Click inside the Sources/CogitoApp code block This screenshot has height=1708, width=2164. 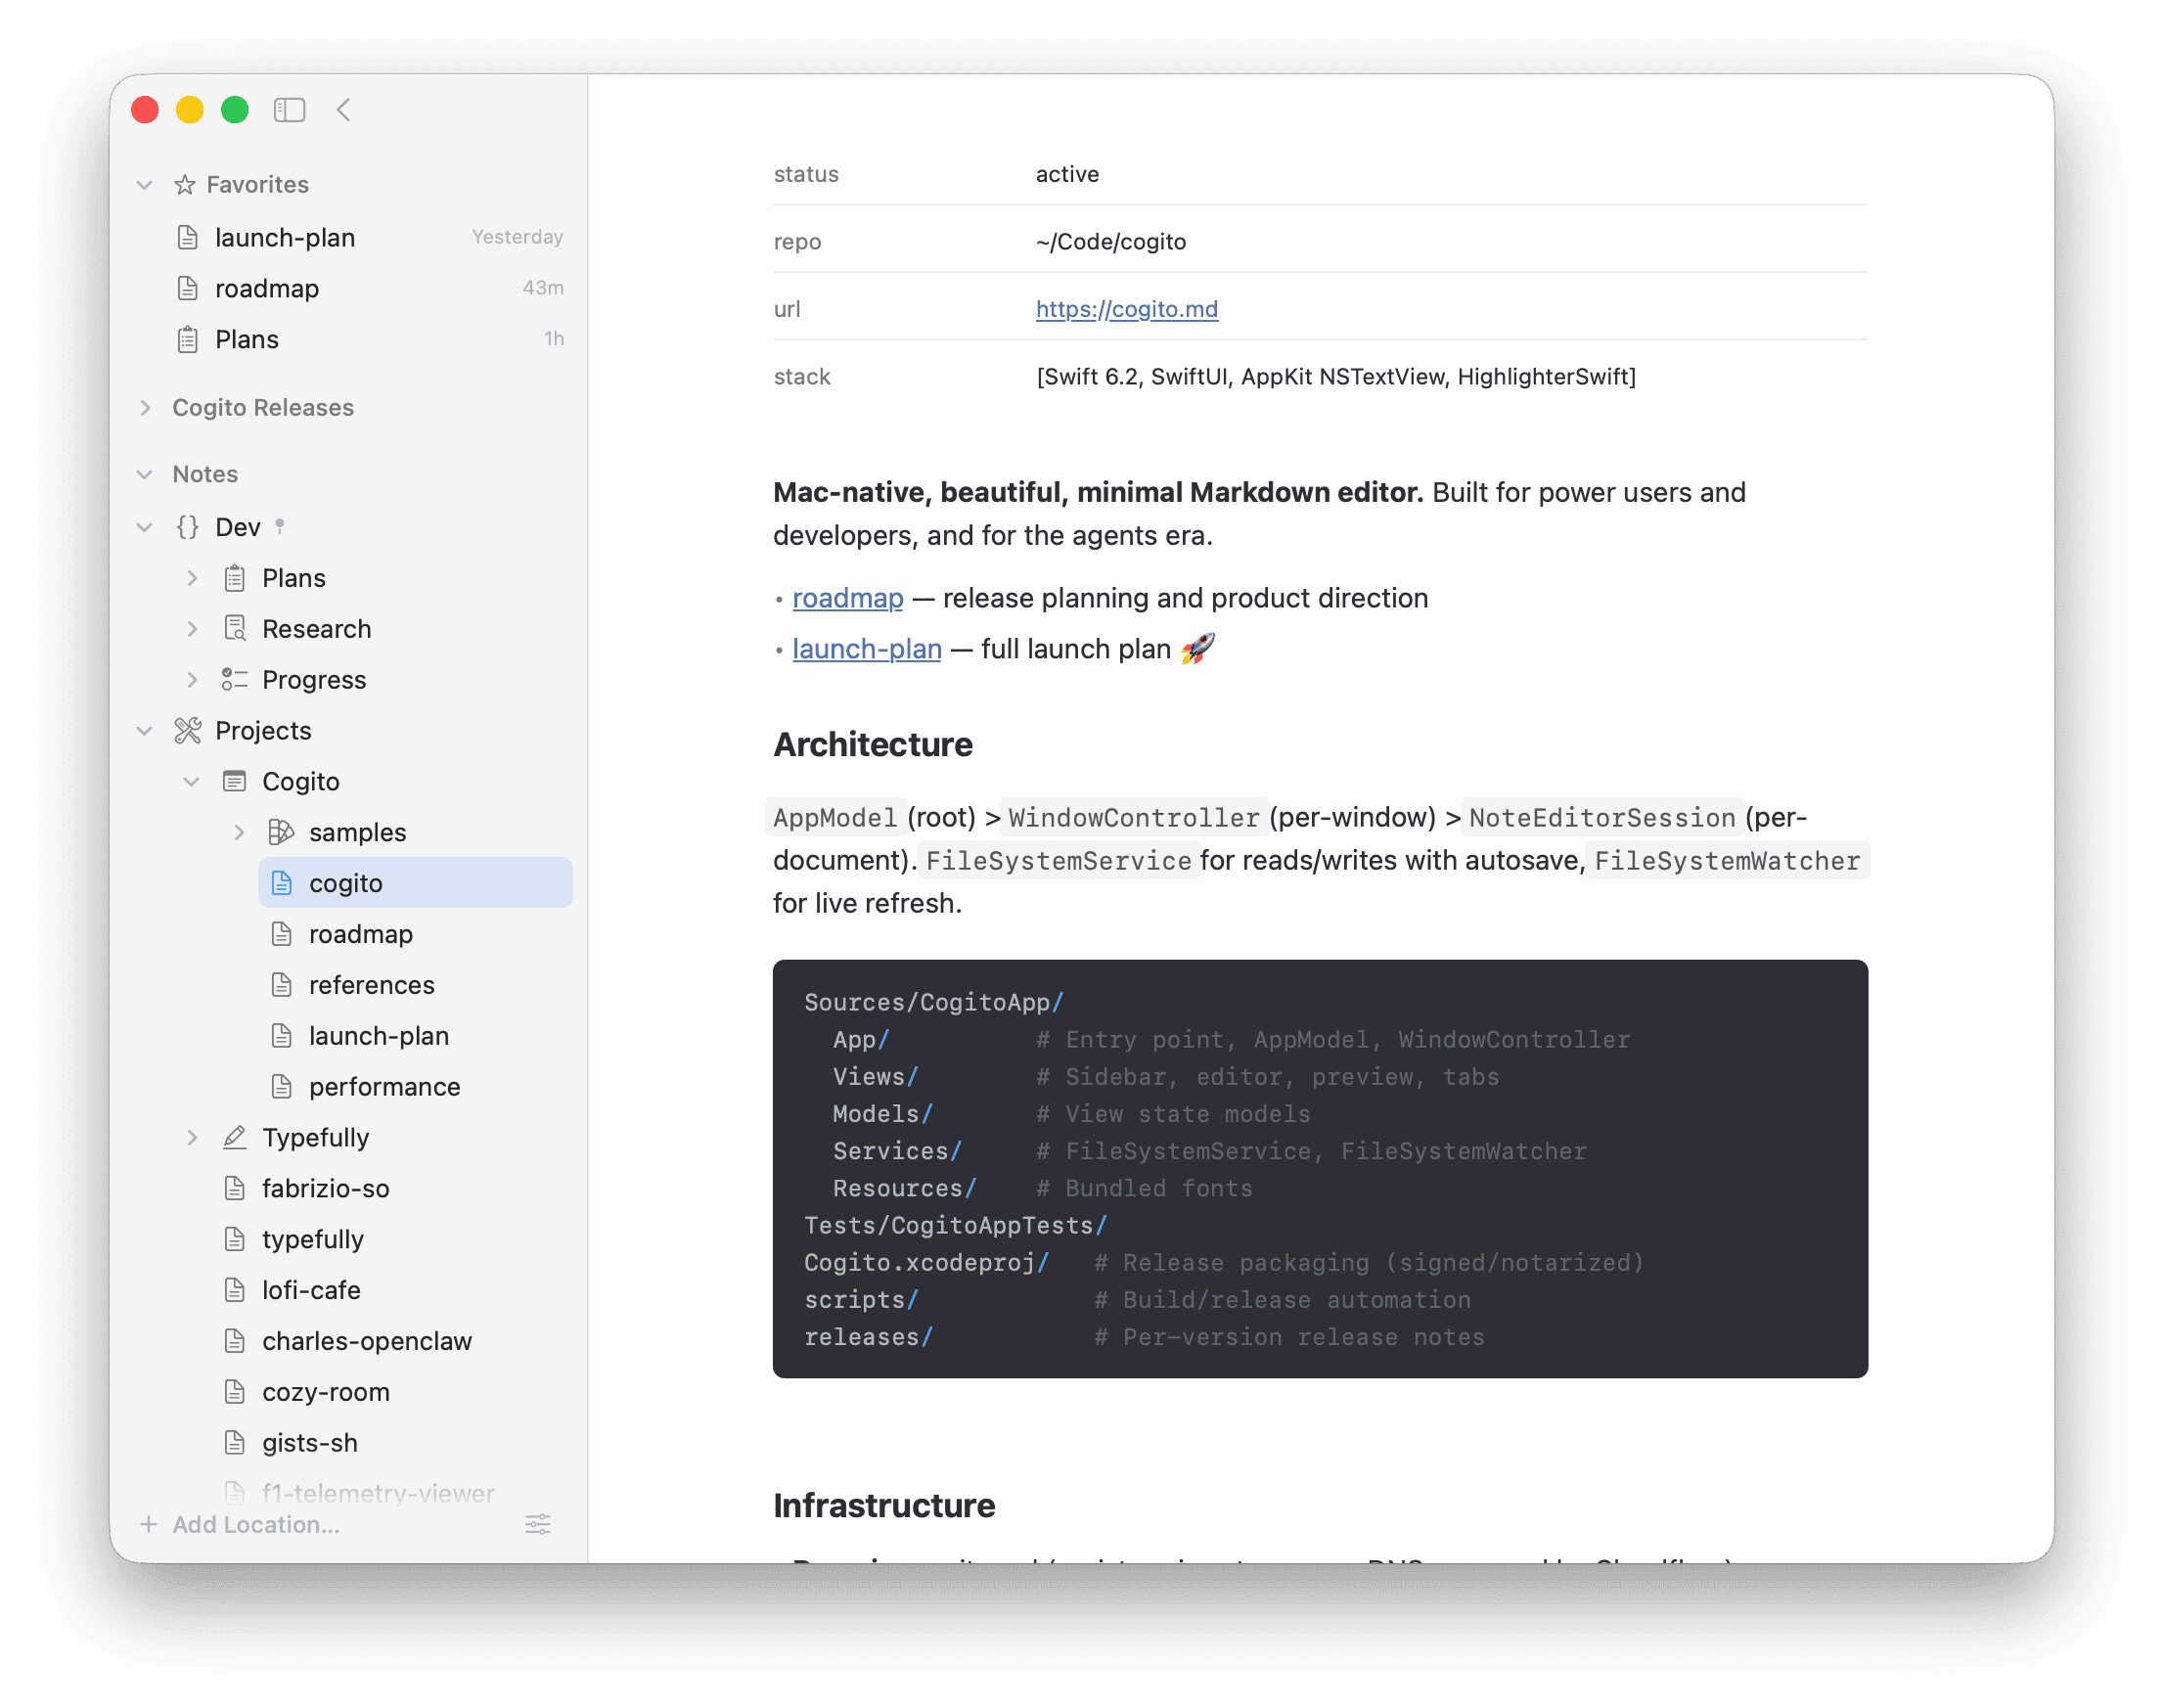click(1321, 1170)
